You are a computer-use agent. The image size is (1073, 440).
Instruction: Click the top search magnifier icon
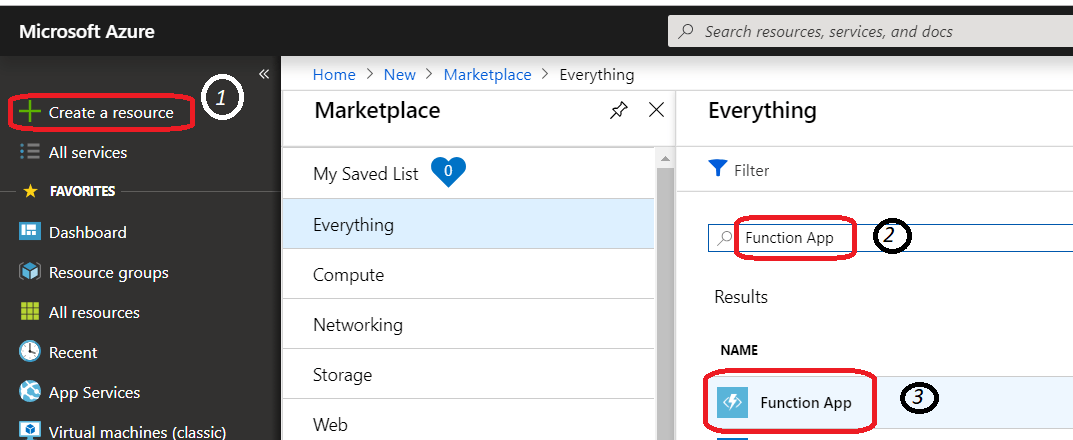(684, 31)
